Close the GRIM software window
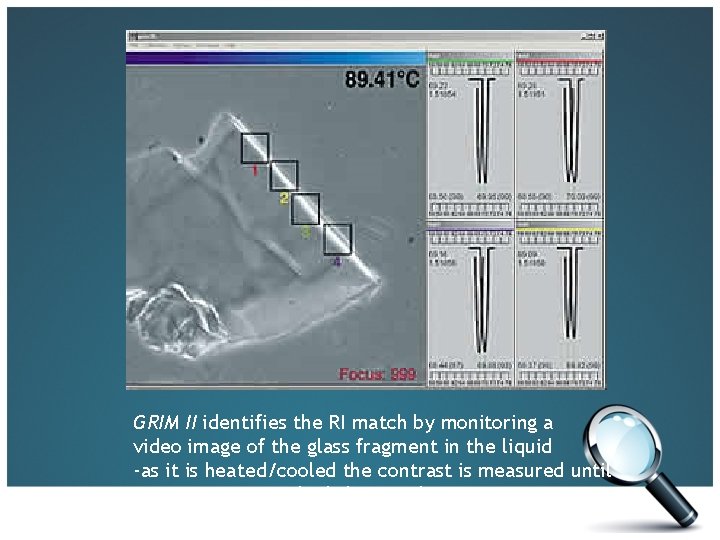The width and height of the screenshot is (720, 540). tap(600, 35)
